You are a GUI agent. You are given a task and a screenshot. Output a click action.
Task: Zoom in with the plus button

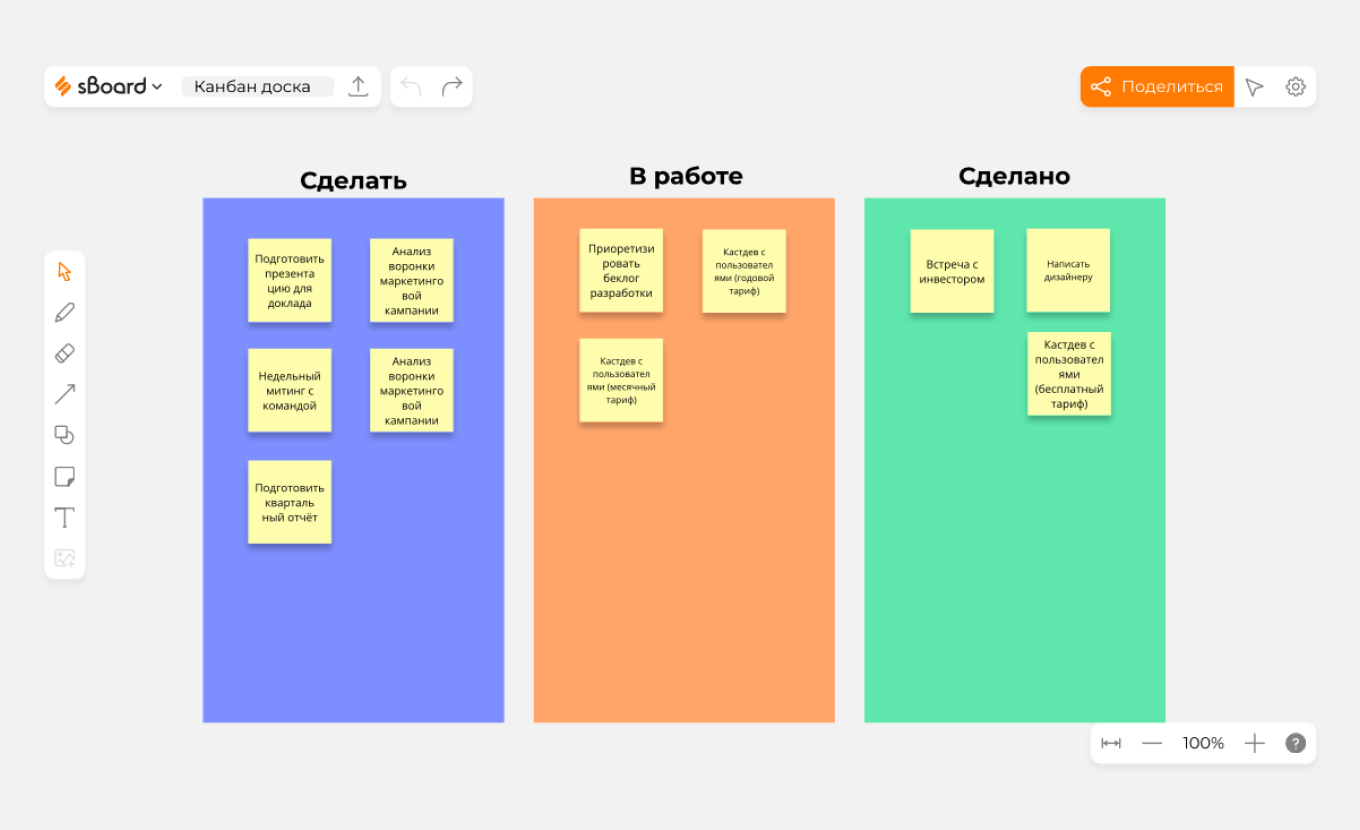tap(1254, 743)
